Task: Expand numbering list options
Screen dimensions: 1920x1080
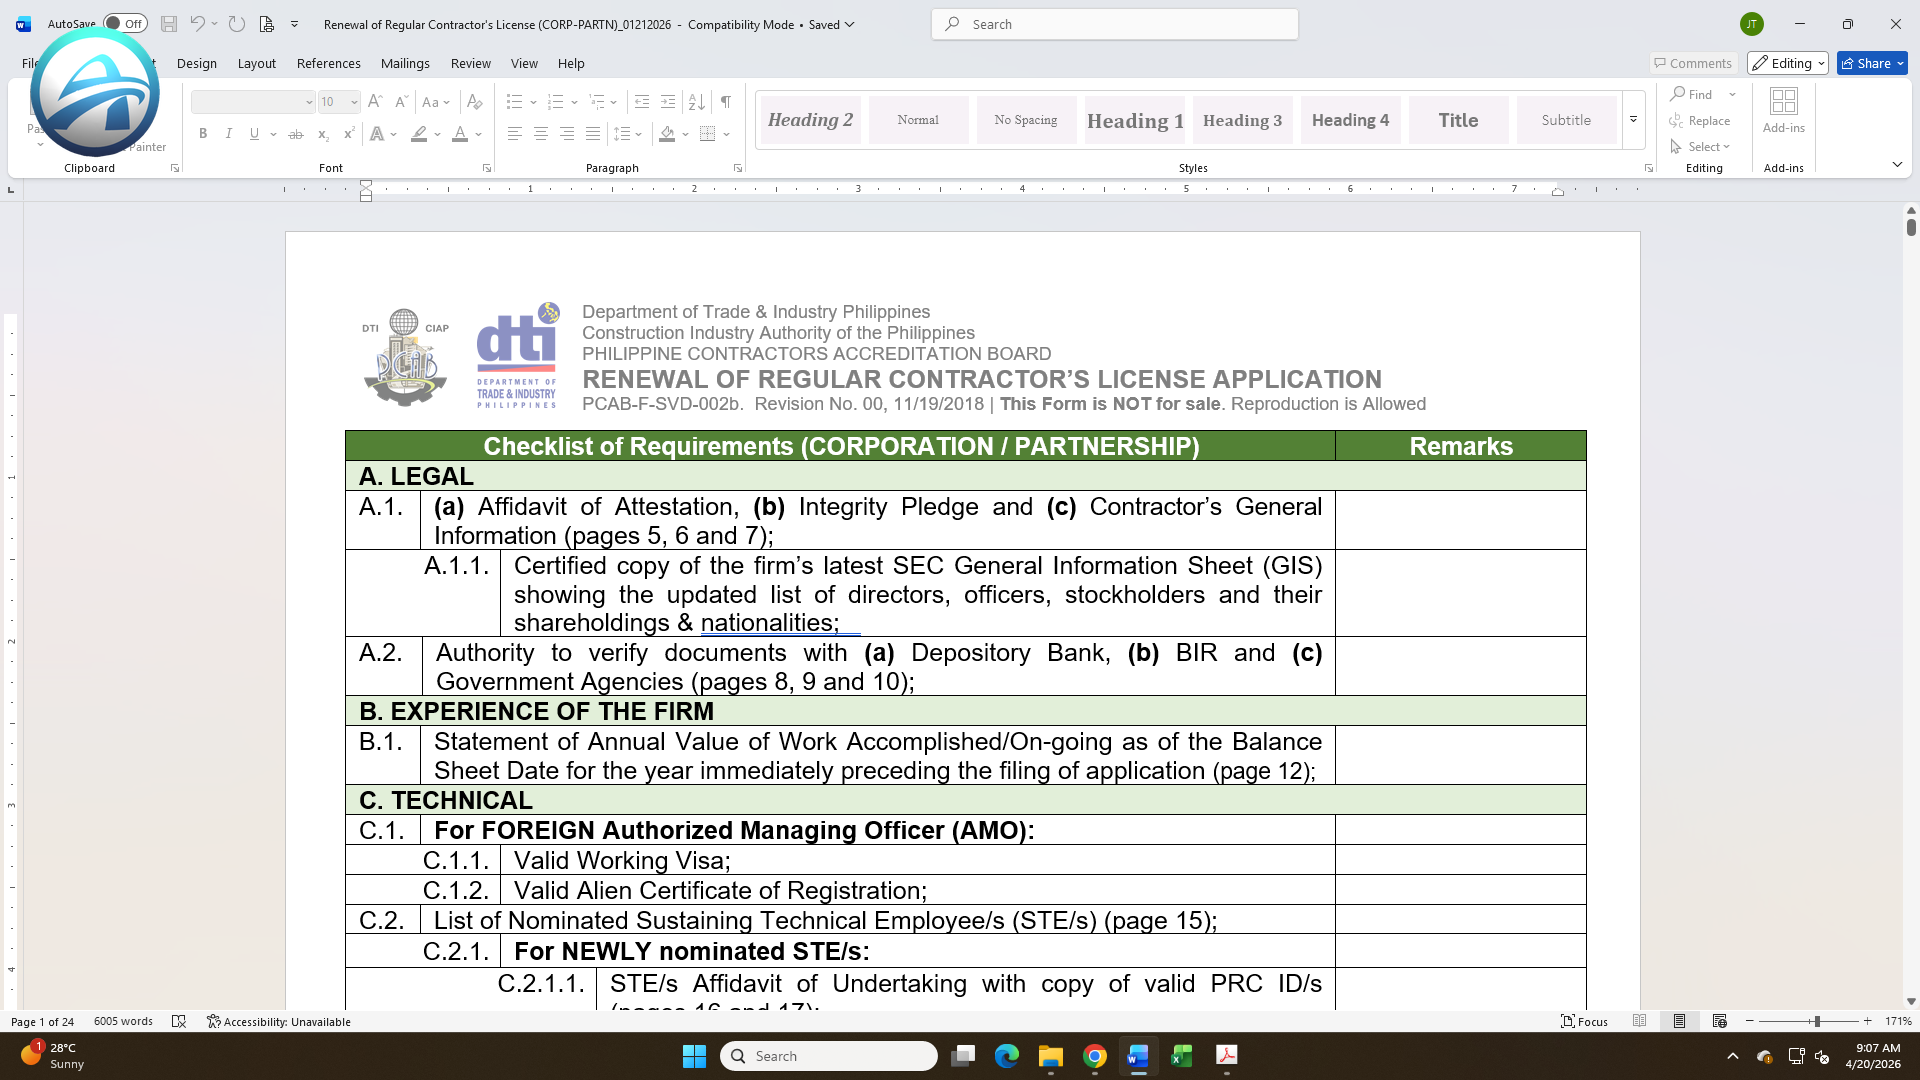Action: pos(574,102)
